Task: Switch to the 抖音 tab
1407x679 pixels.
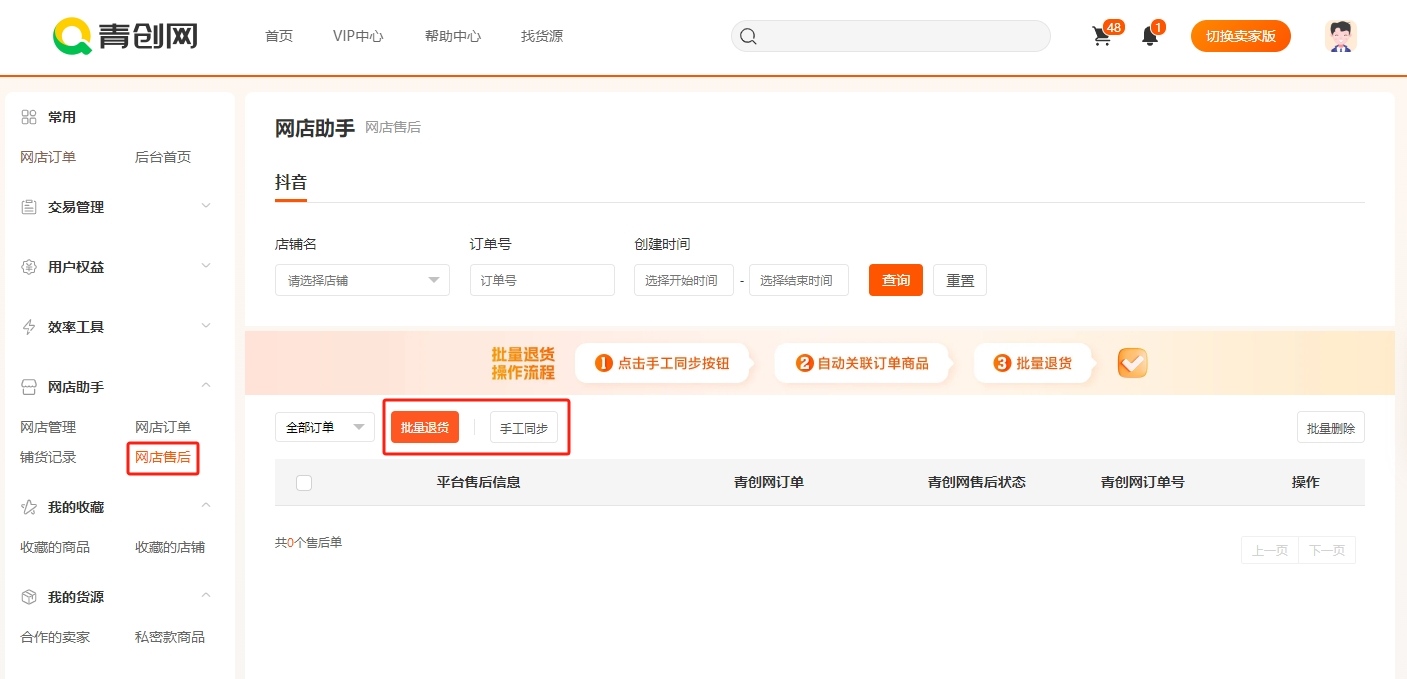Action: tap(291, 182)
